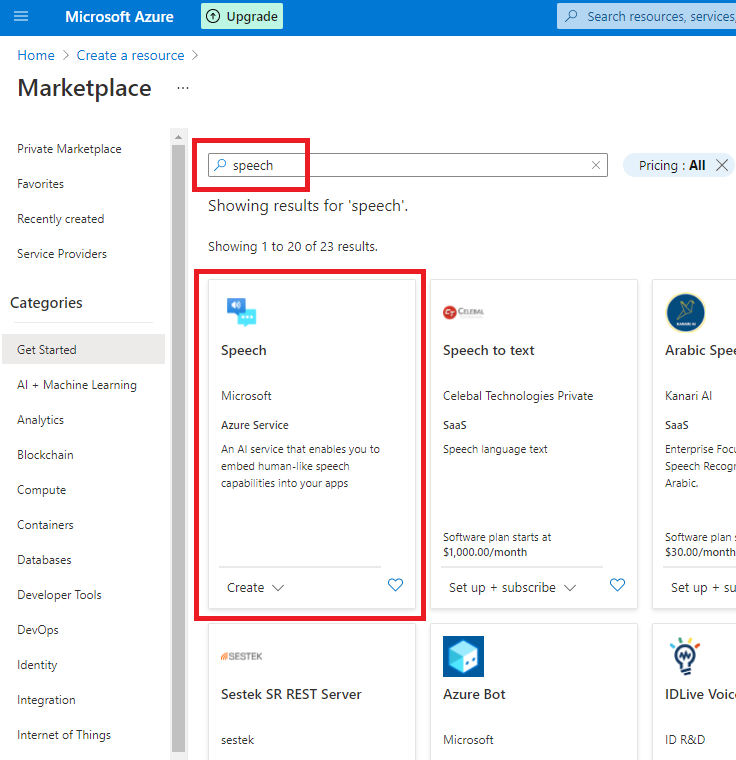This screenshot has height=760, width=736.
Task: Remove the Pricing : All filter
Action: coord(722,166)
